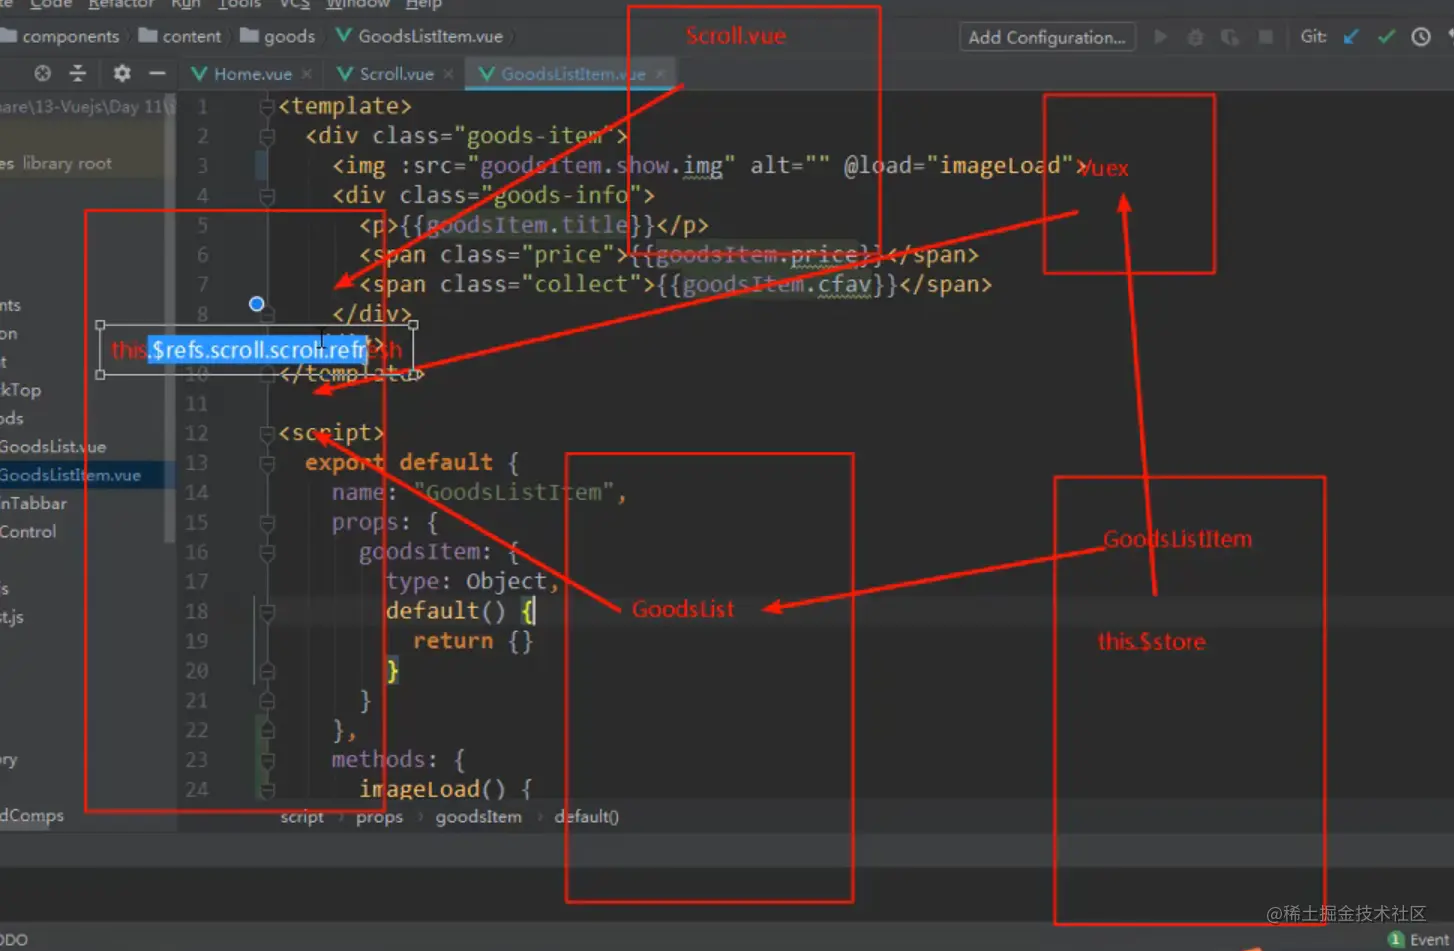This screenshot has width=1454, height=951.
Task: Click the Run with Coverage icon
Action: pos(1230,37)
